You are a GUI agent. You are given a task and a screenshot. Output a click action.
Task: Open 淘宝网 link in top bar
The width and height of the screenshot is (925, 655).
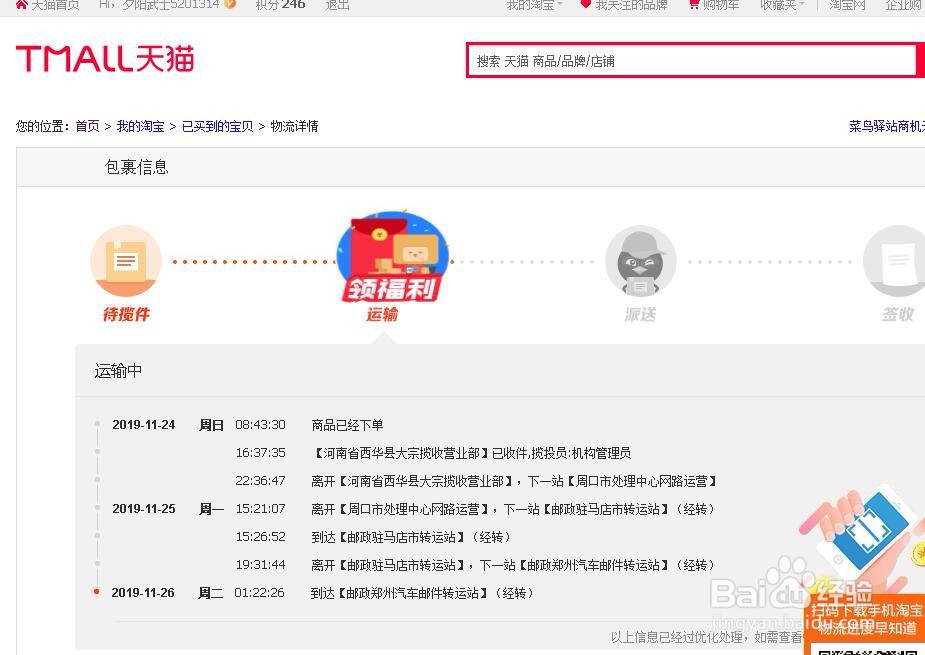coord(847,5)
